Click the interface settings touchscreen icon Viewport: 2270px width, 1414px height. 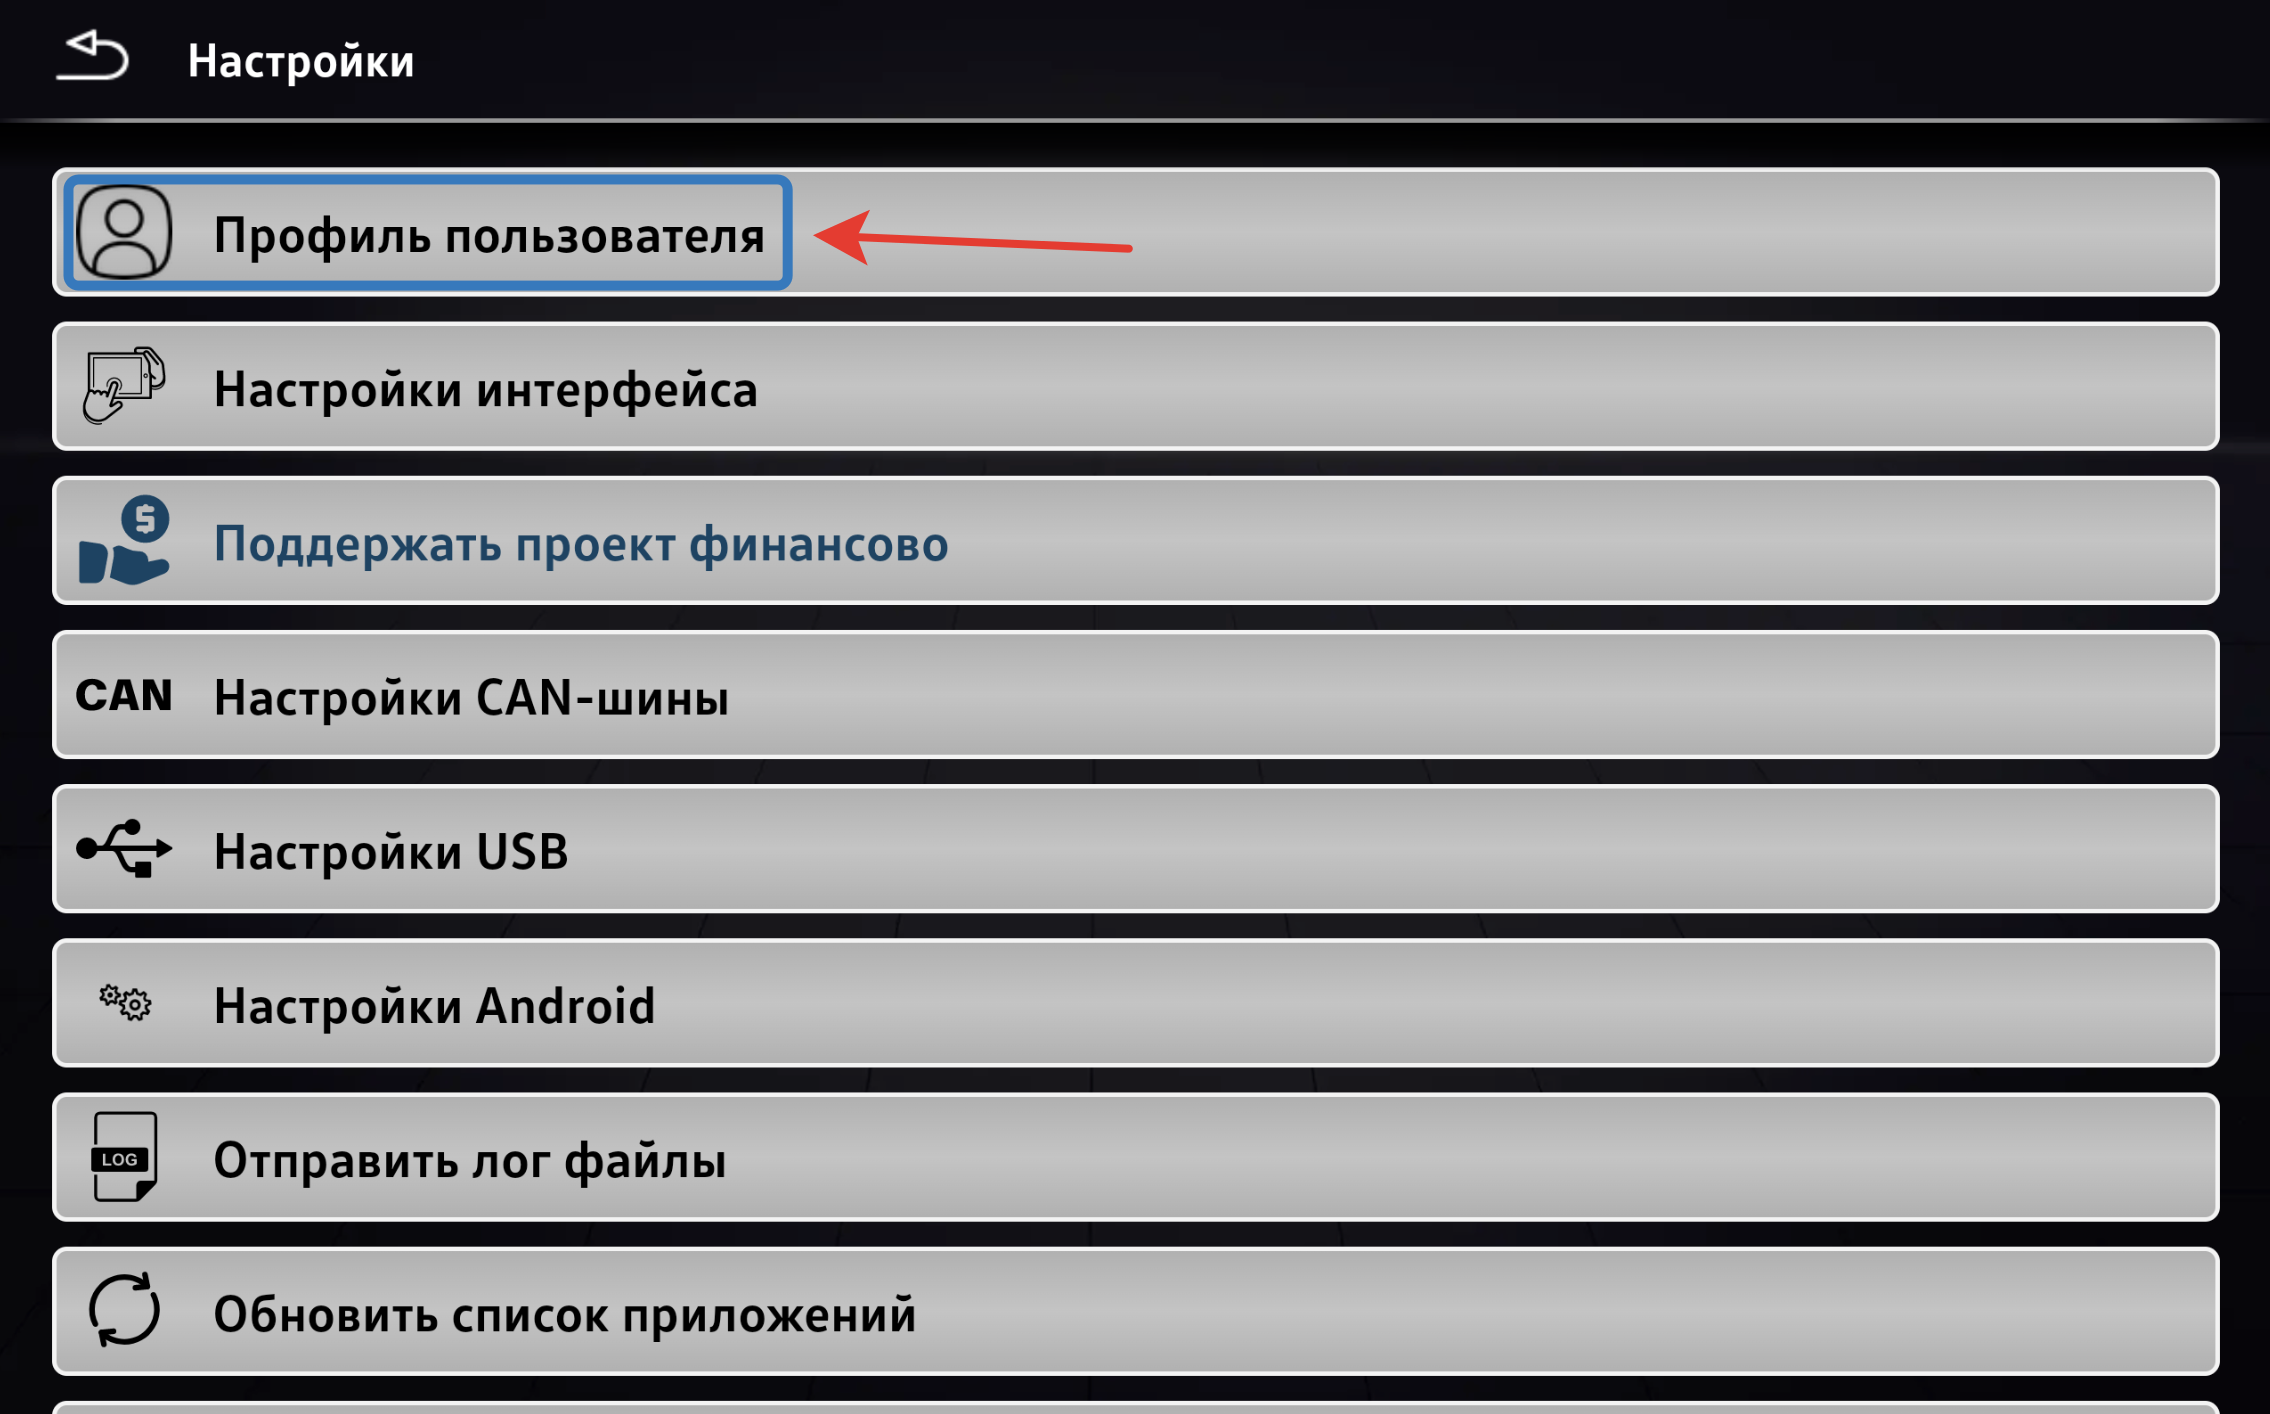click(124, 386)
